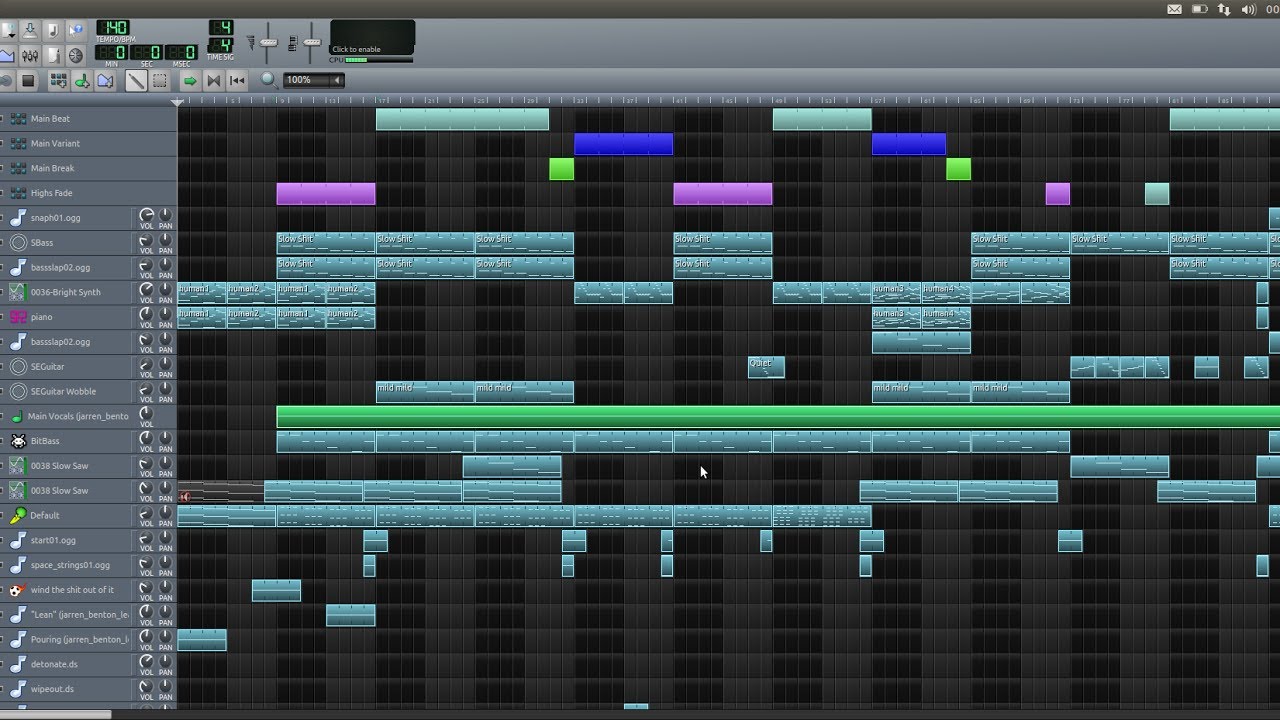Image resolution: width=1280 pixels, height=720 pixels.
Task: Toggle the loop points button
Action: [213, 81]
